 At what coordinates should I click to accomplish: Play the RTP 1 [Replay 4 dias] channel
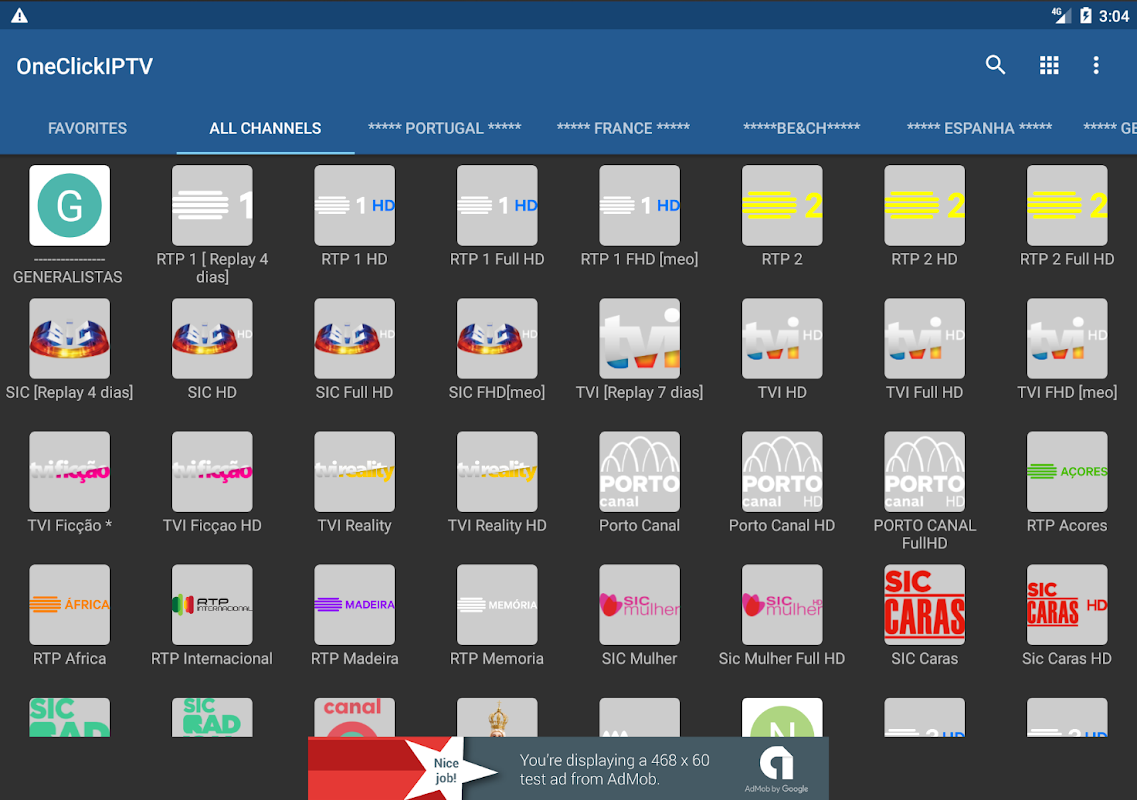(x=212, y=205)
